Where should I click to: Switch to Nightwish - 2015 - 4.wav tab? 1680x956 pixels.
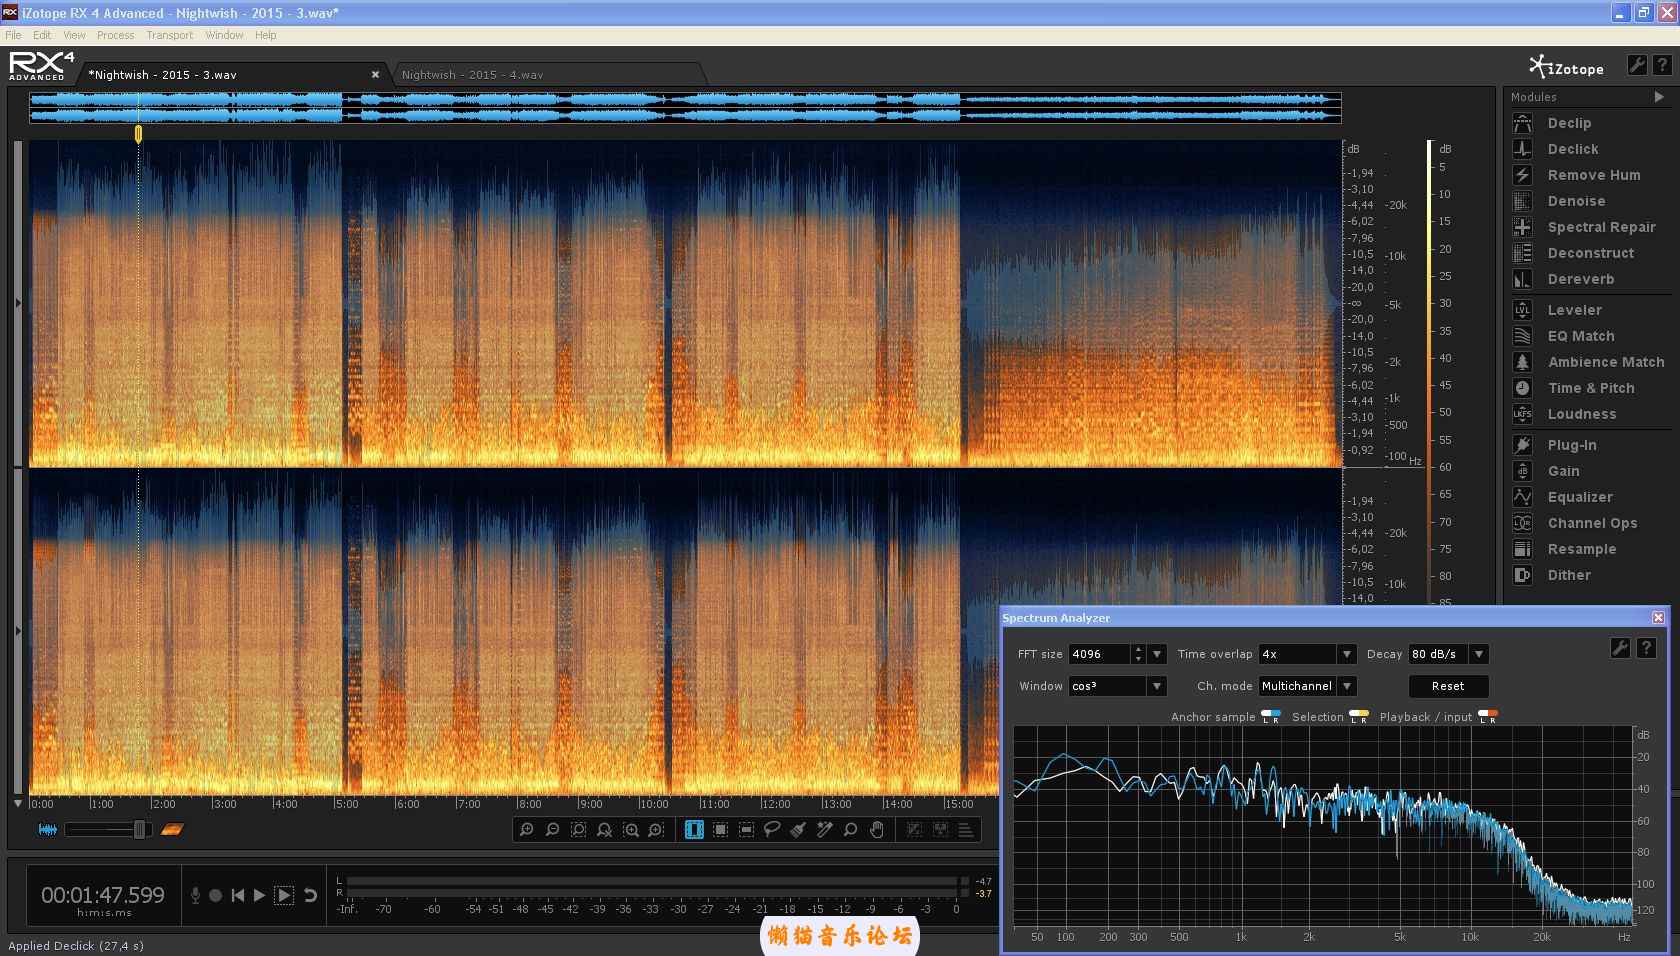coord(548,75)
